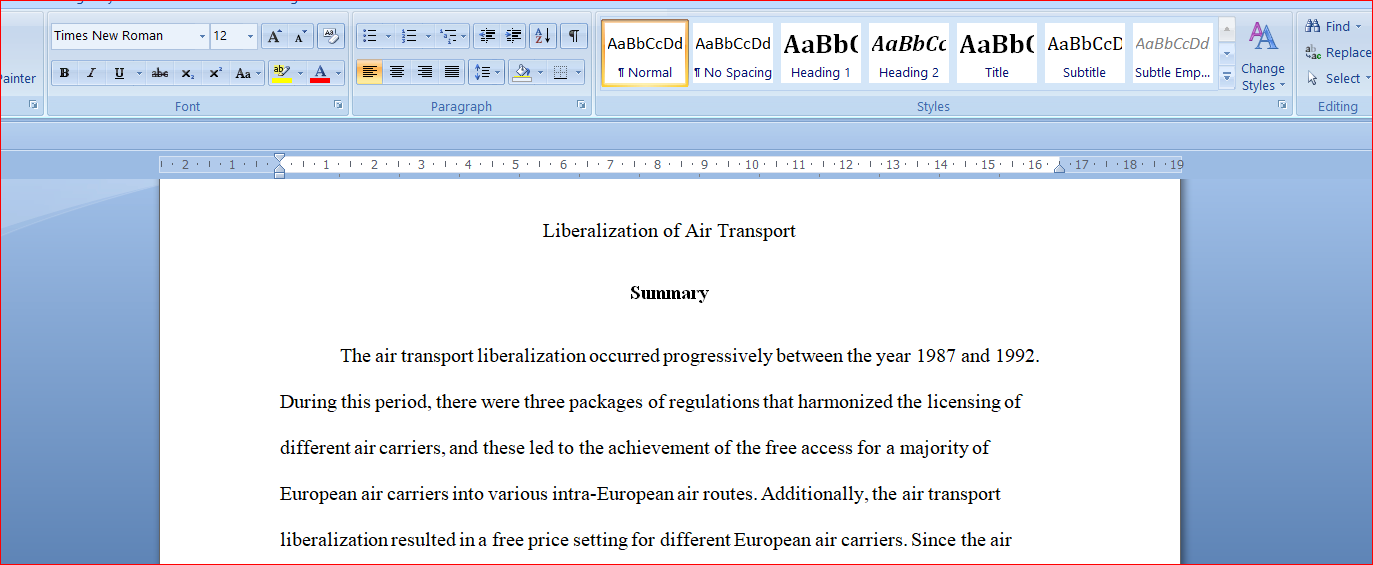Decrease paragraph indent

487,36
